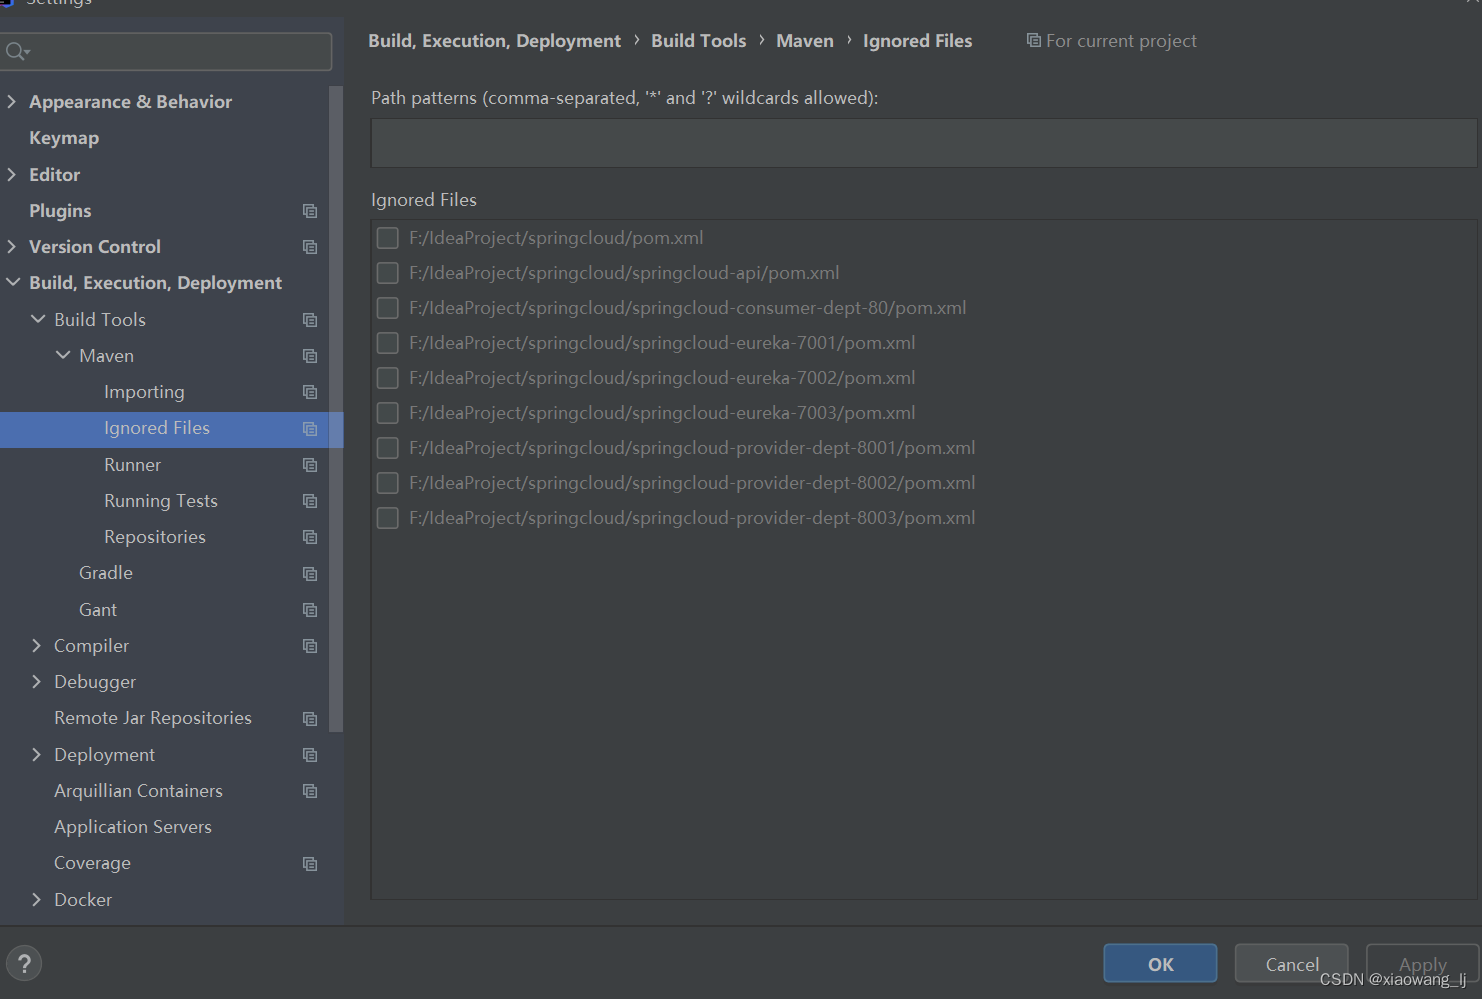The height and width of the screenshot is (999, 1482).
Task: Click project-level icon beside Version Control
Action: click(310, 247)
